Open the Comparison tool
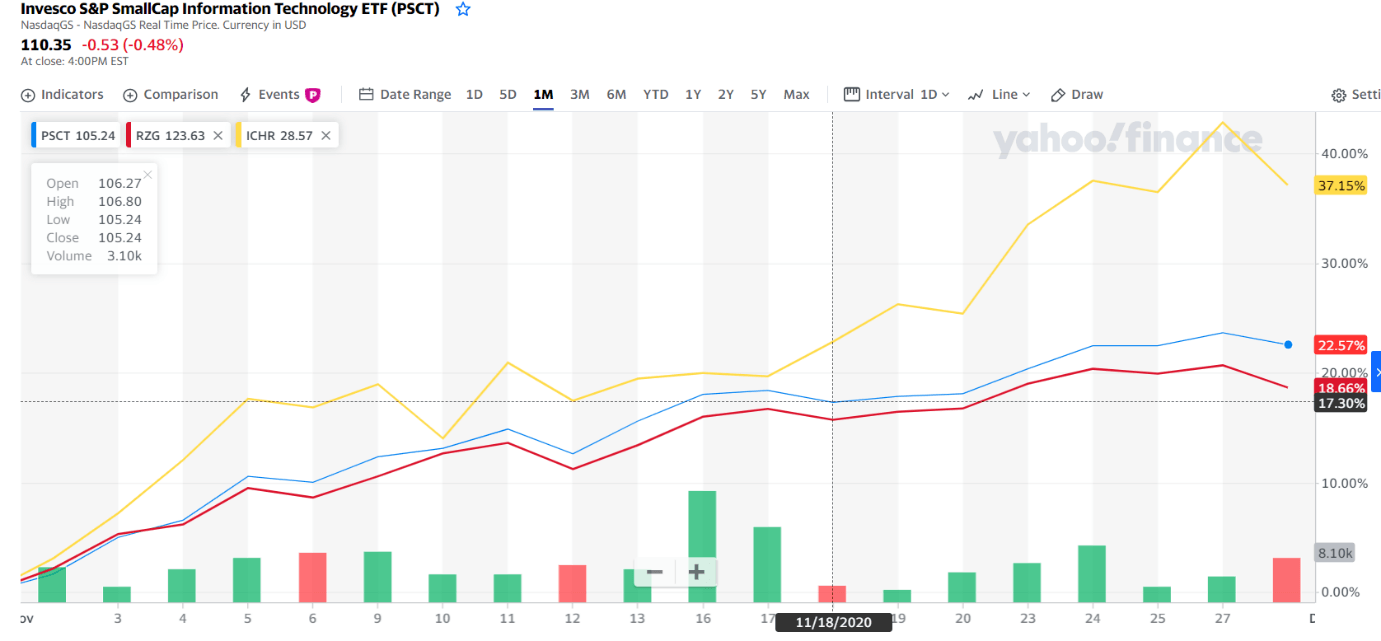The height and width of the screenshot is (641, 1381). (170, 95)
